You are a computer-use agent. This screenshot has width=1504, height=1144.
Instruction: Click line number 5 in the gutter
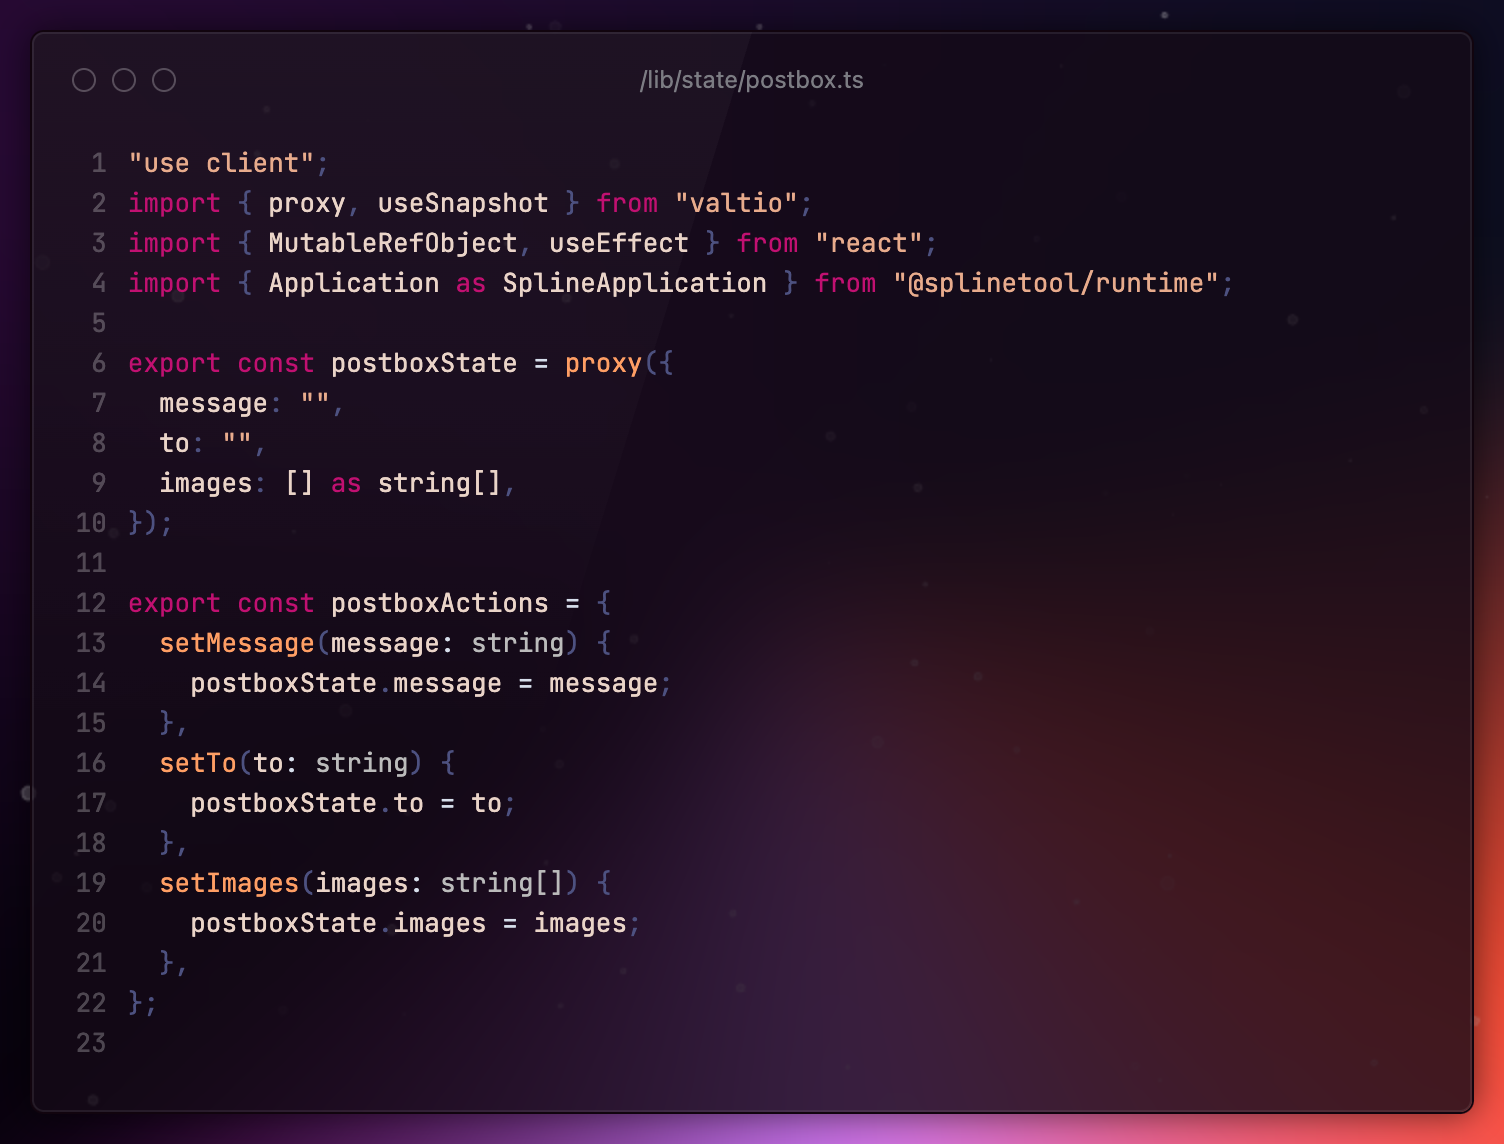99,323
